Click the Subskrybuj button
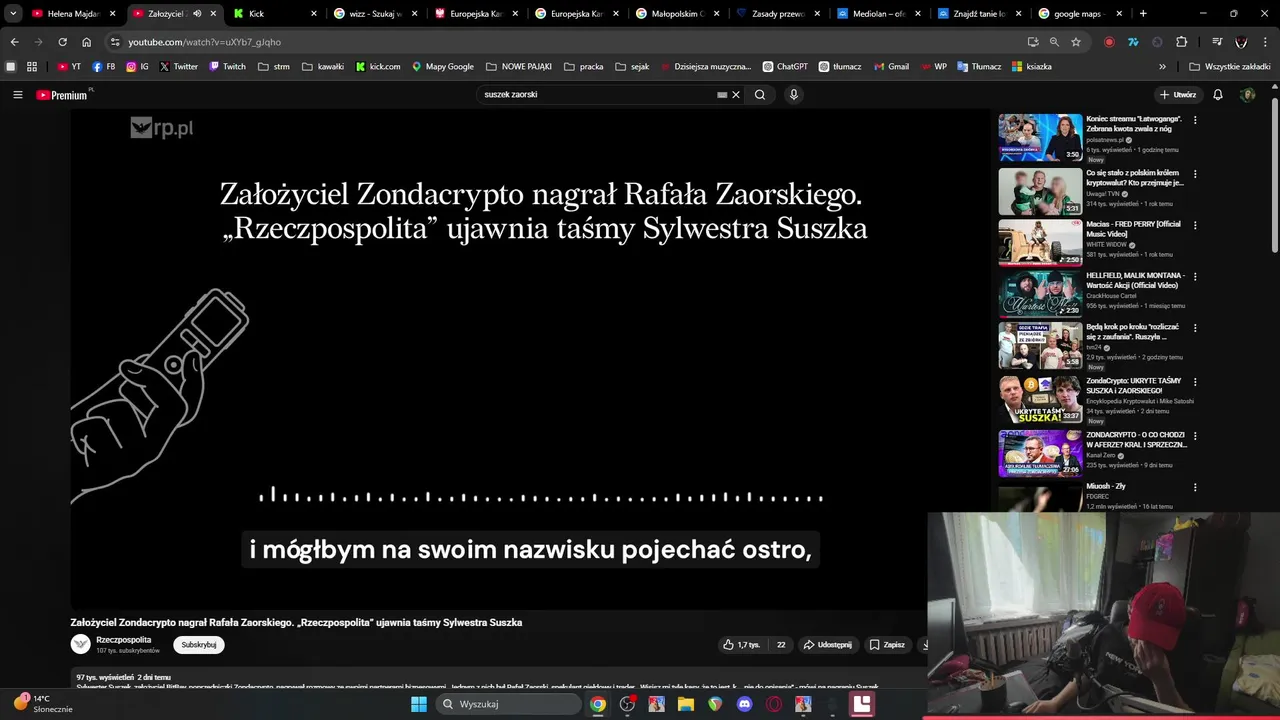 (199, 645)
